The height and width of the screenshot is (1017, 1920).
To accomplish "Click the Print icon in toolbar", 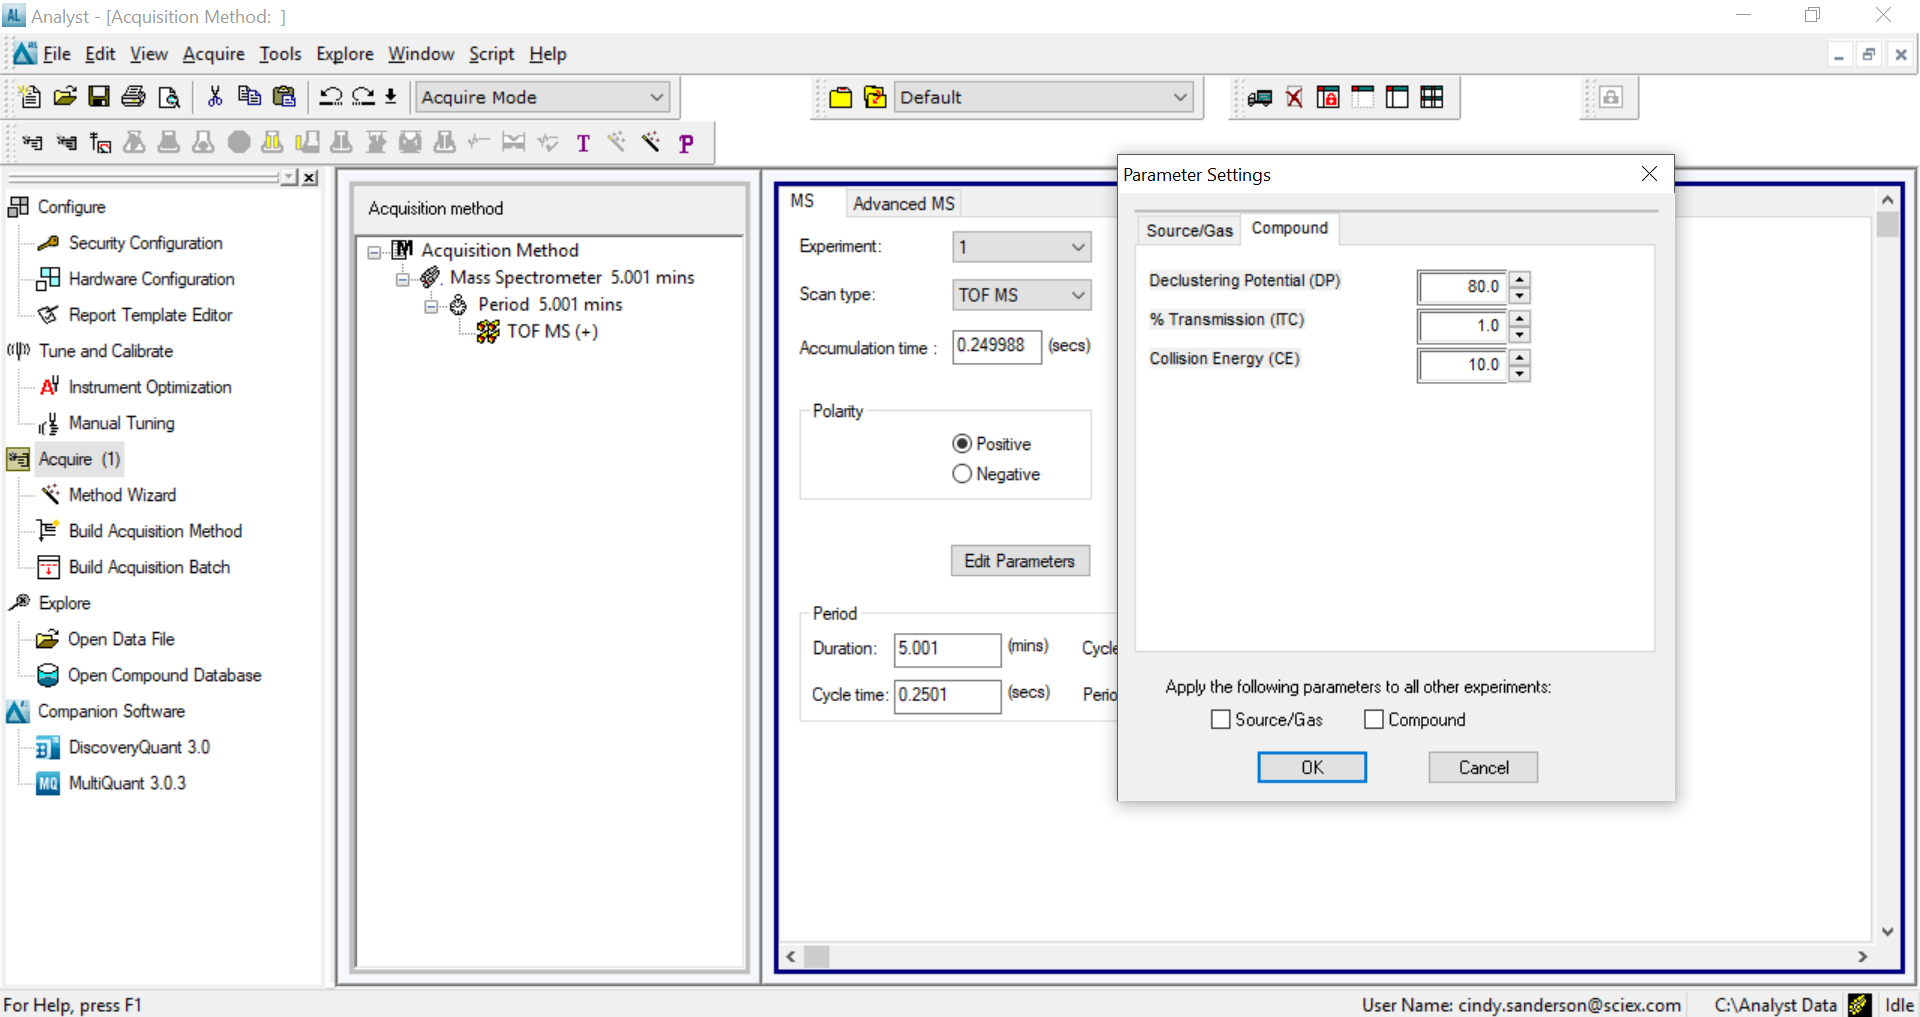I will click(133, 97).
